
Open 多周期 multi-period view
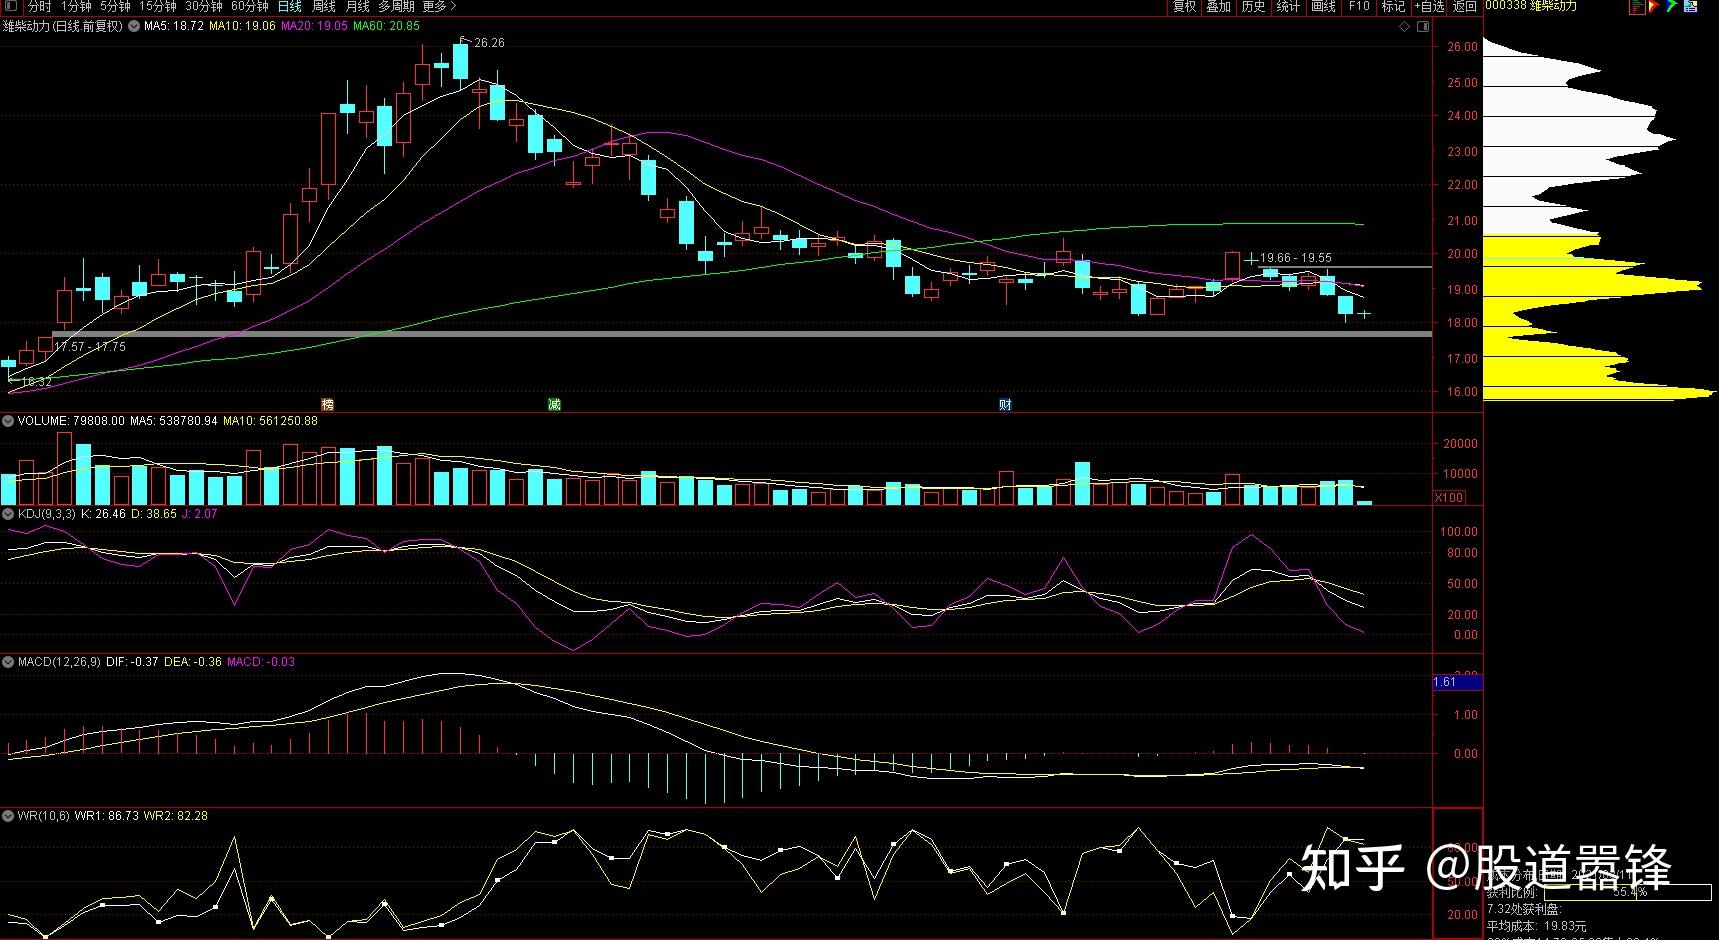coord(397,6)
